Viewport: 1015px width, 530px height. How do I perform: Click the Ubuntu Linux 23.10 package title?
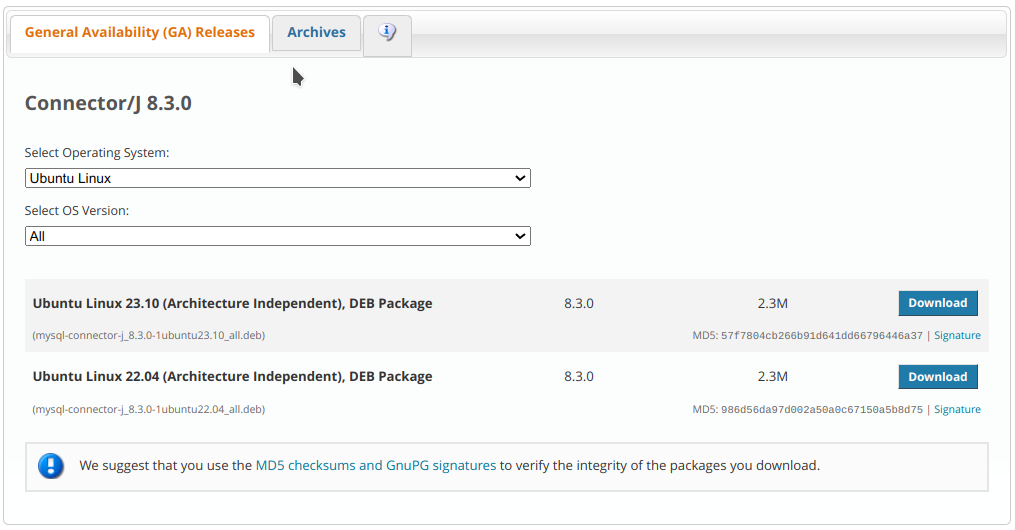pyautogui.click(x=232, y=303)
